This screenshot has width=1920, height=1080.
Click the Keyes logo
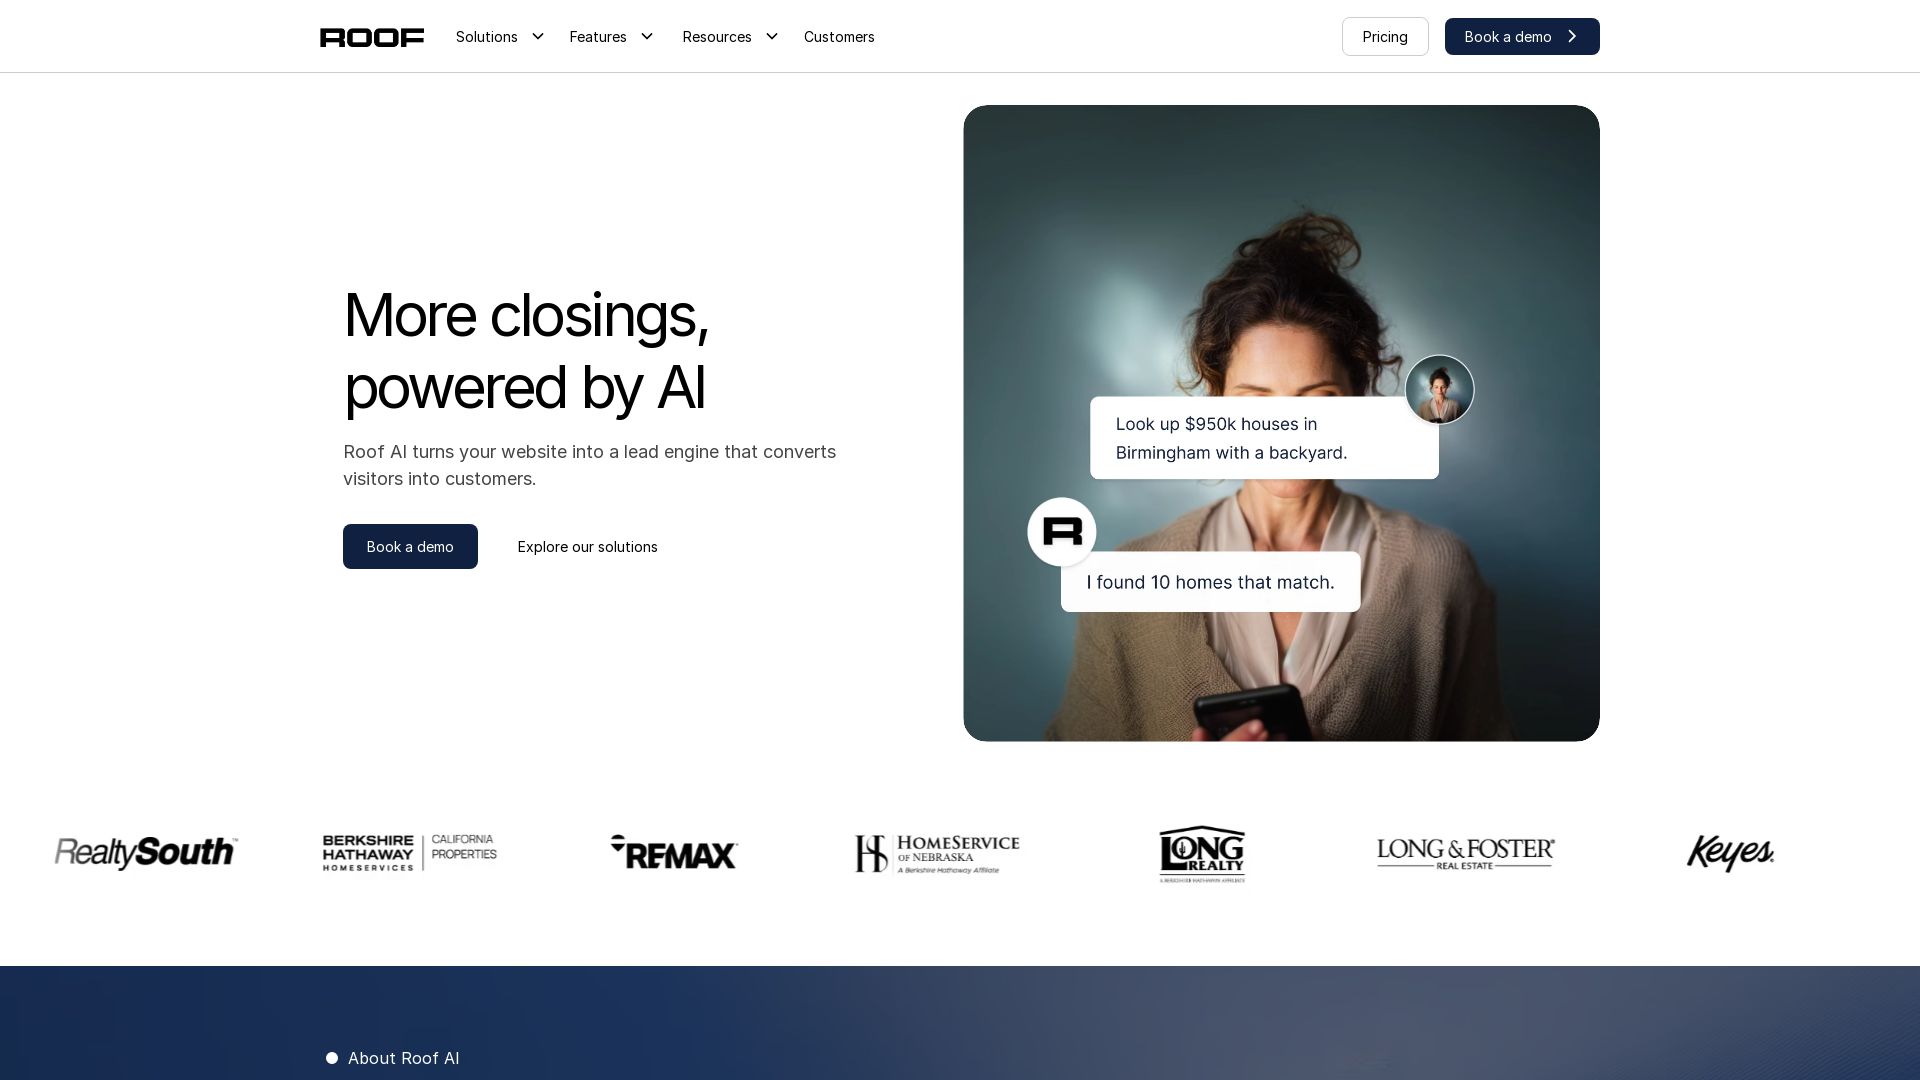1730,853
